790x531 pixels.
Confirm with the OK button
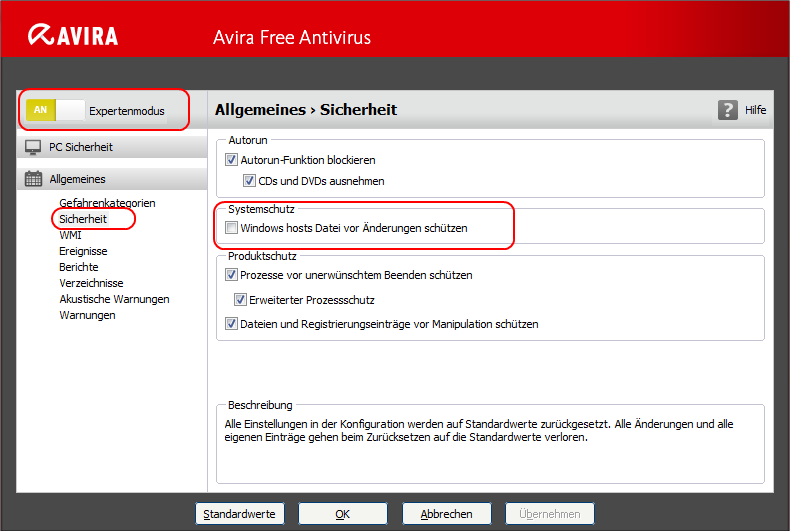[342, 514]
